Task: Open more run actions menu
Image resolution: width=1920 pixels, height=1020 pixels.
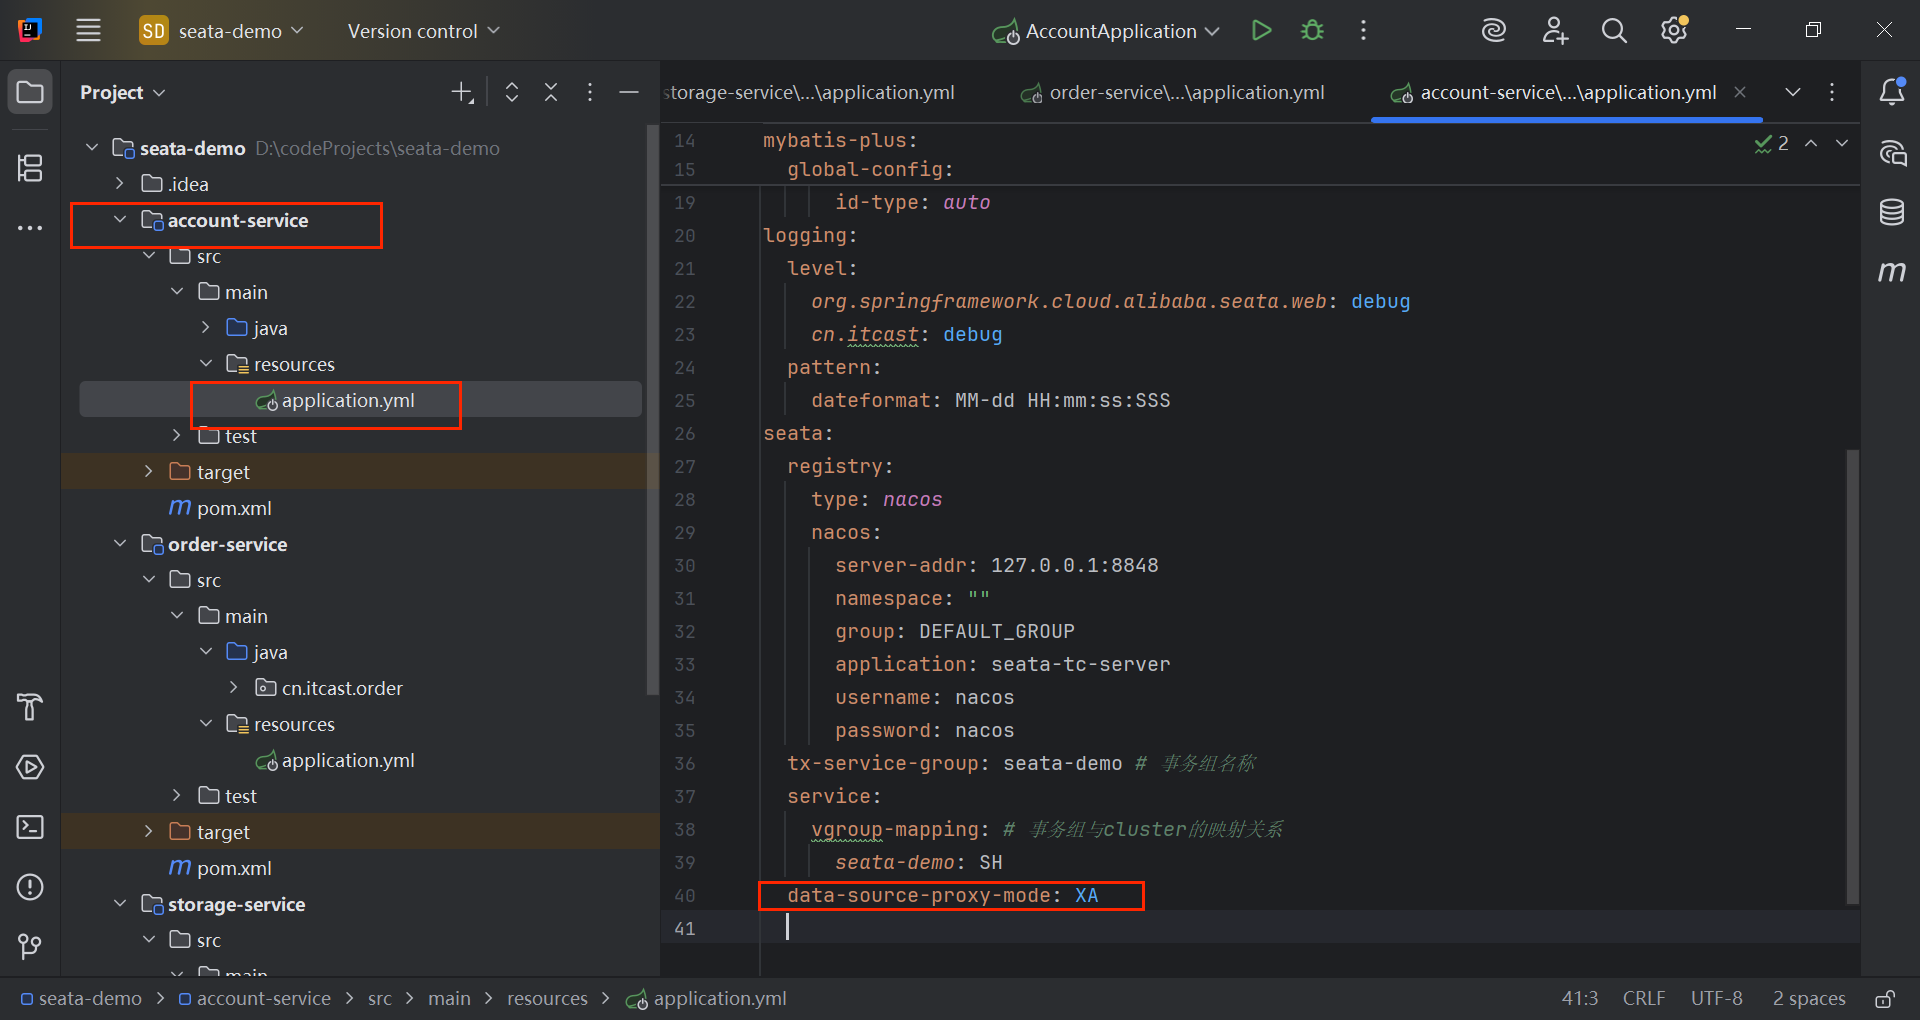Action: pyautogui.click(x=1363, y=30)
